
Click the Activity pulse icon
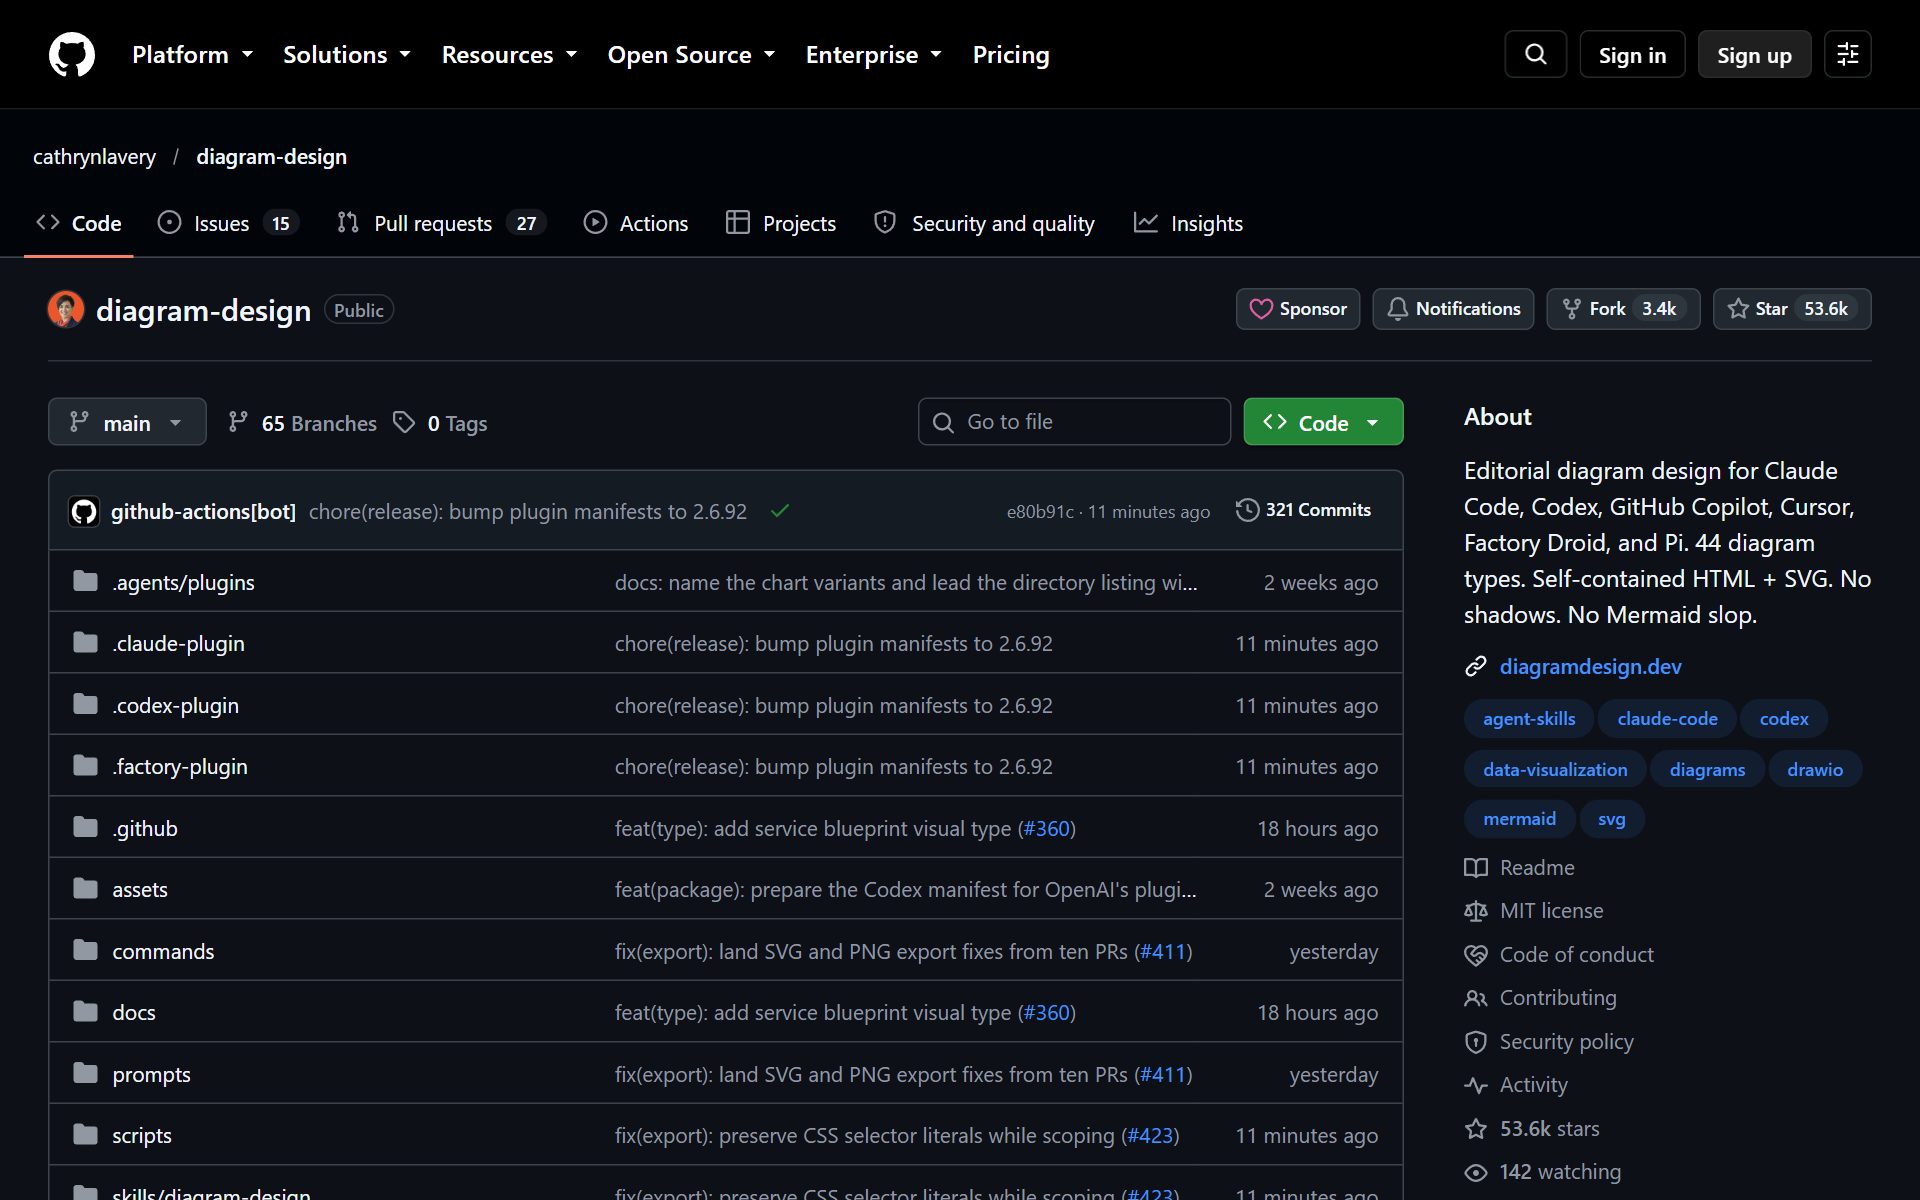(1476, 1085)
